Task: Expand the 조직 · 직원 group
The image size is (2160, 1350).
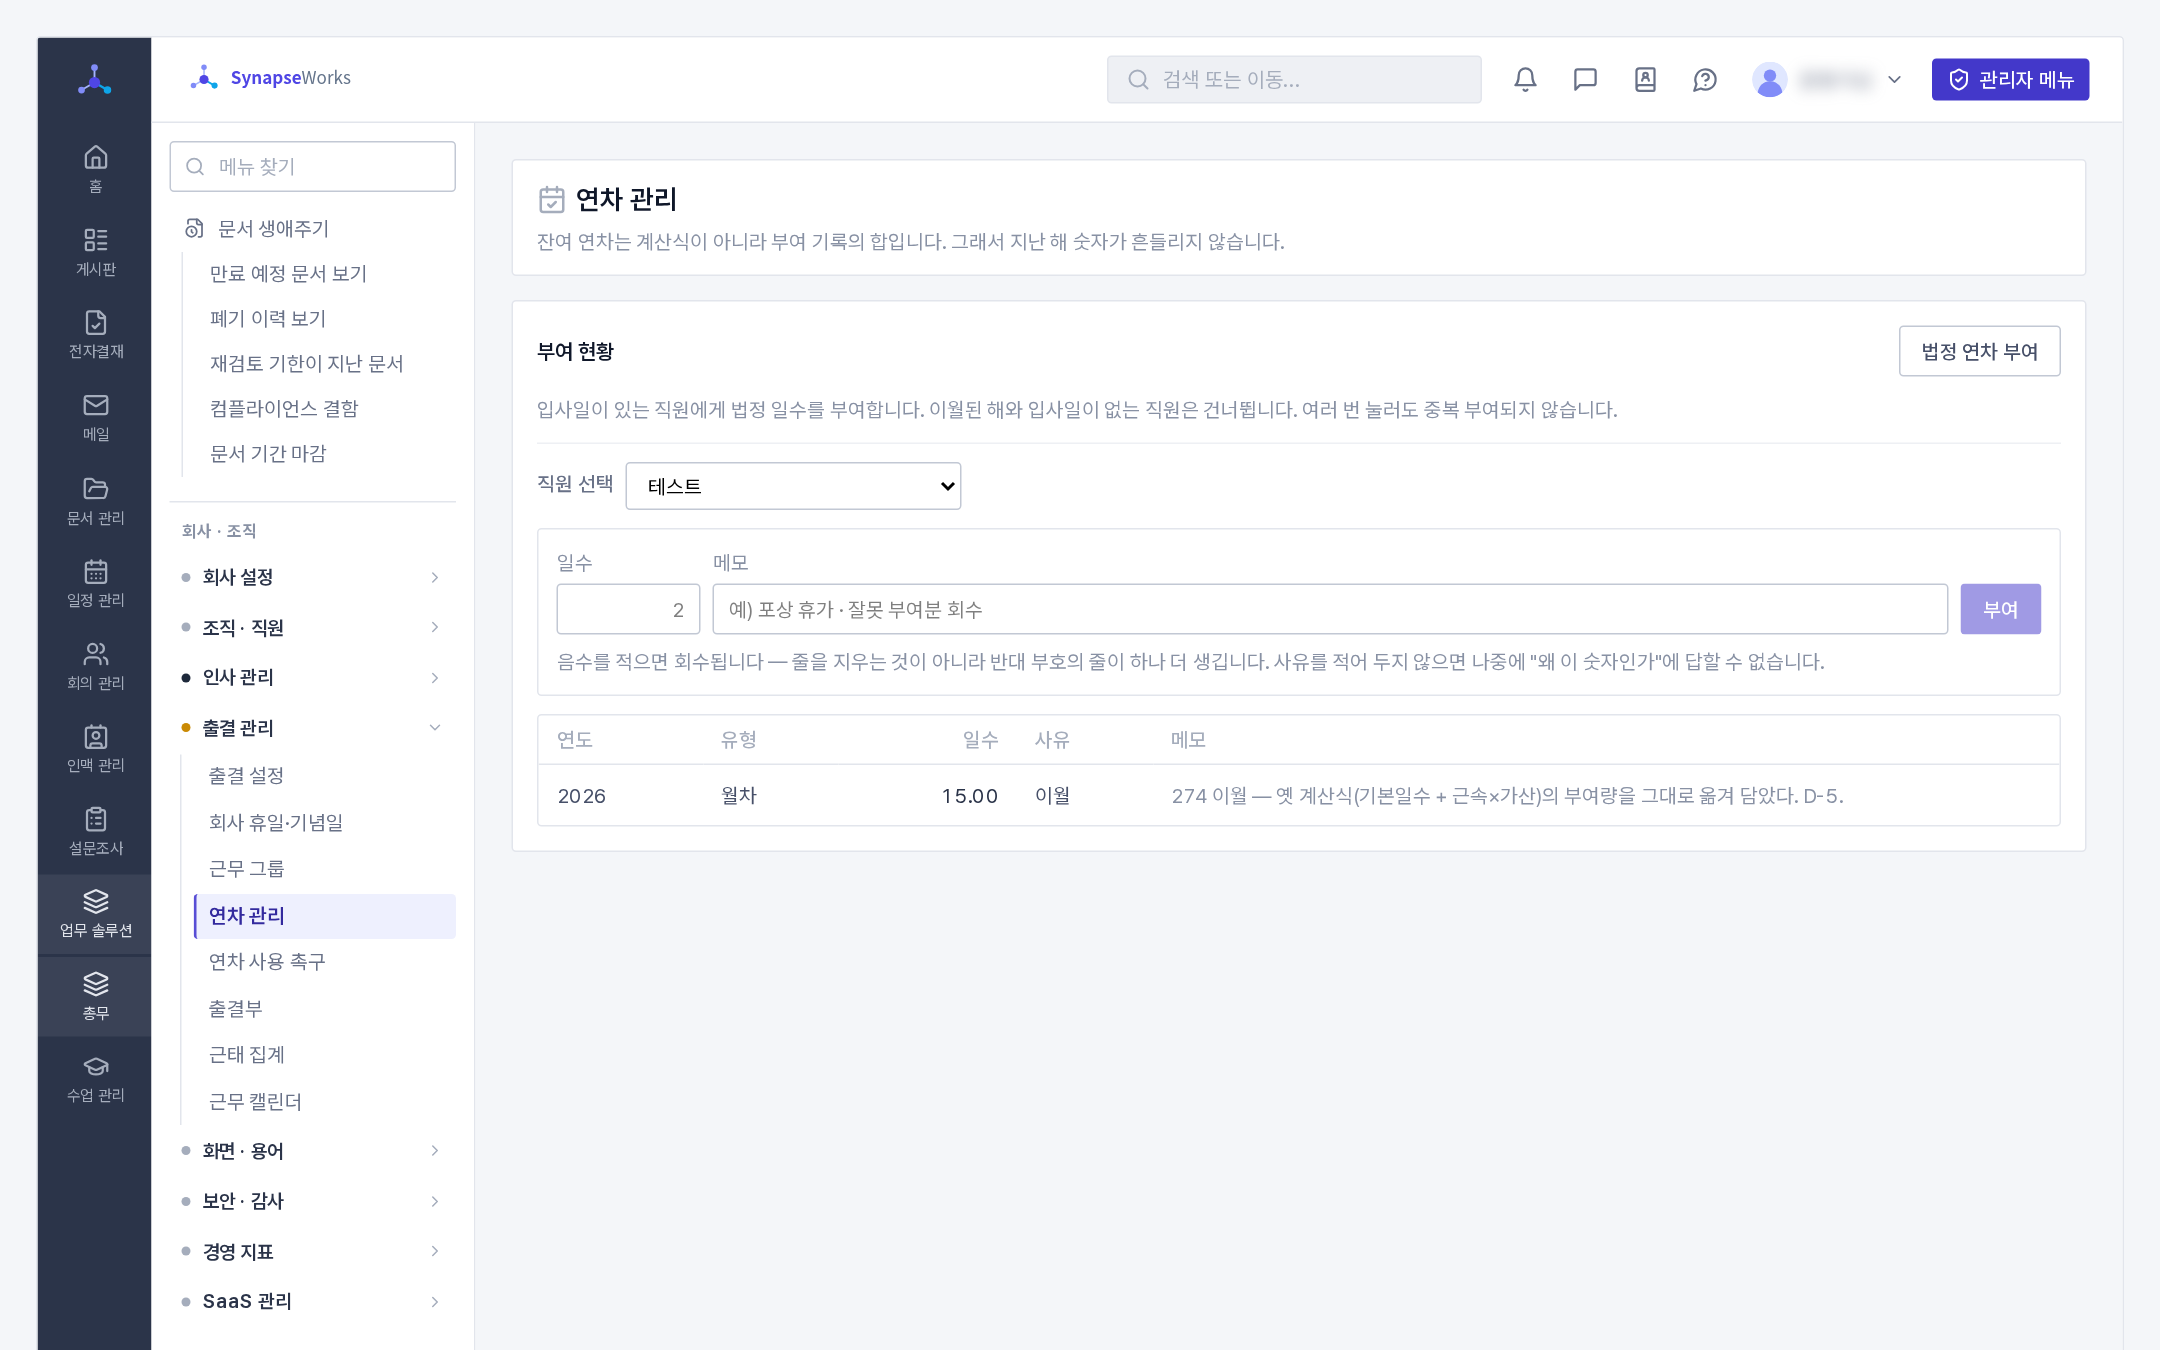Action: click(x=313, y=627)
